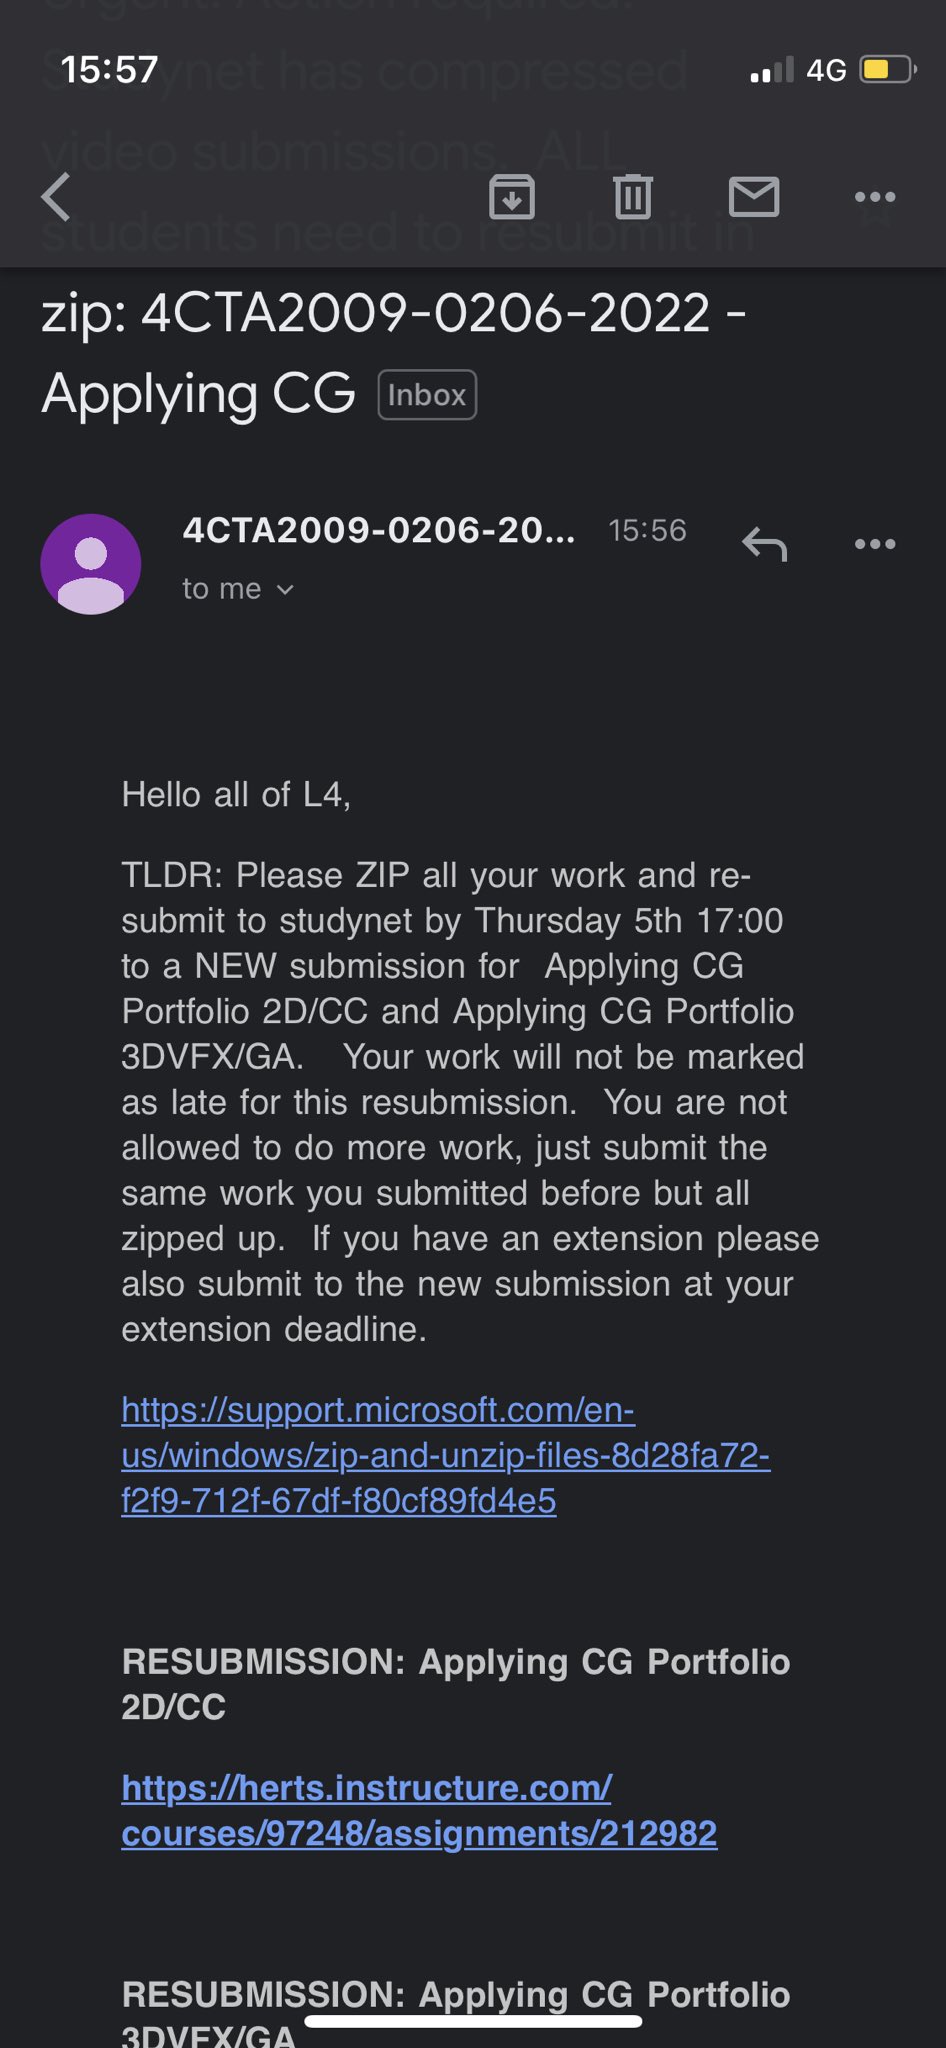This screenshot has width=946, height=2048.
Task: Tap the Inbox label tag
Action: pyautogui.click(x=427, y=395)
